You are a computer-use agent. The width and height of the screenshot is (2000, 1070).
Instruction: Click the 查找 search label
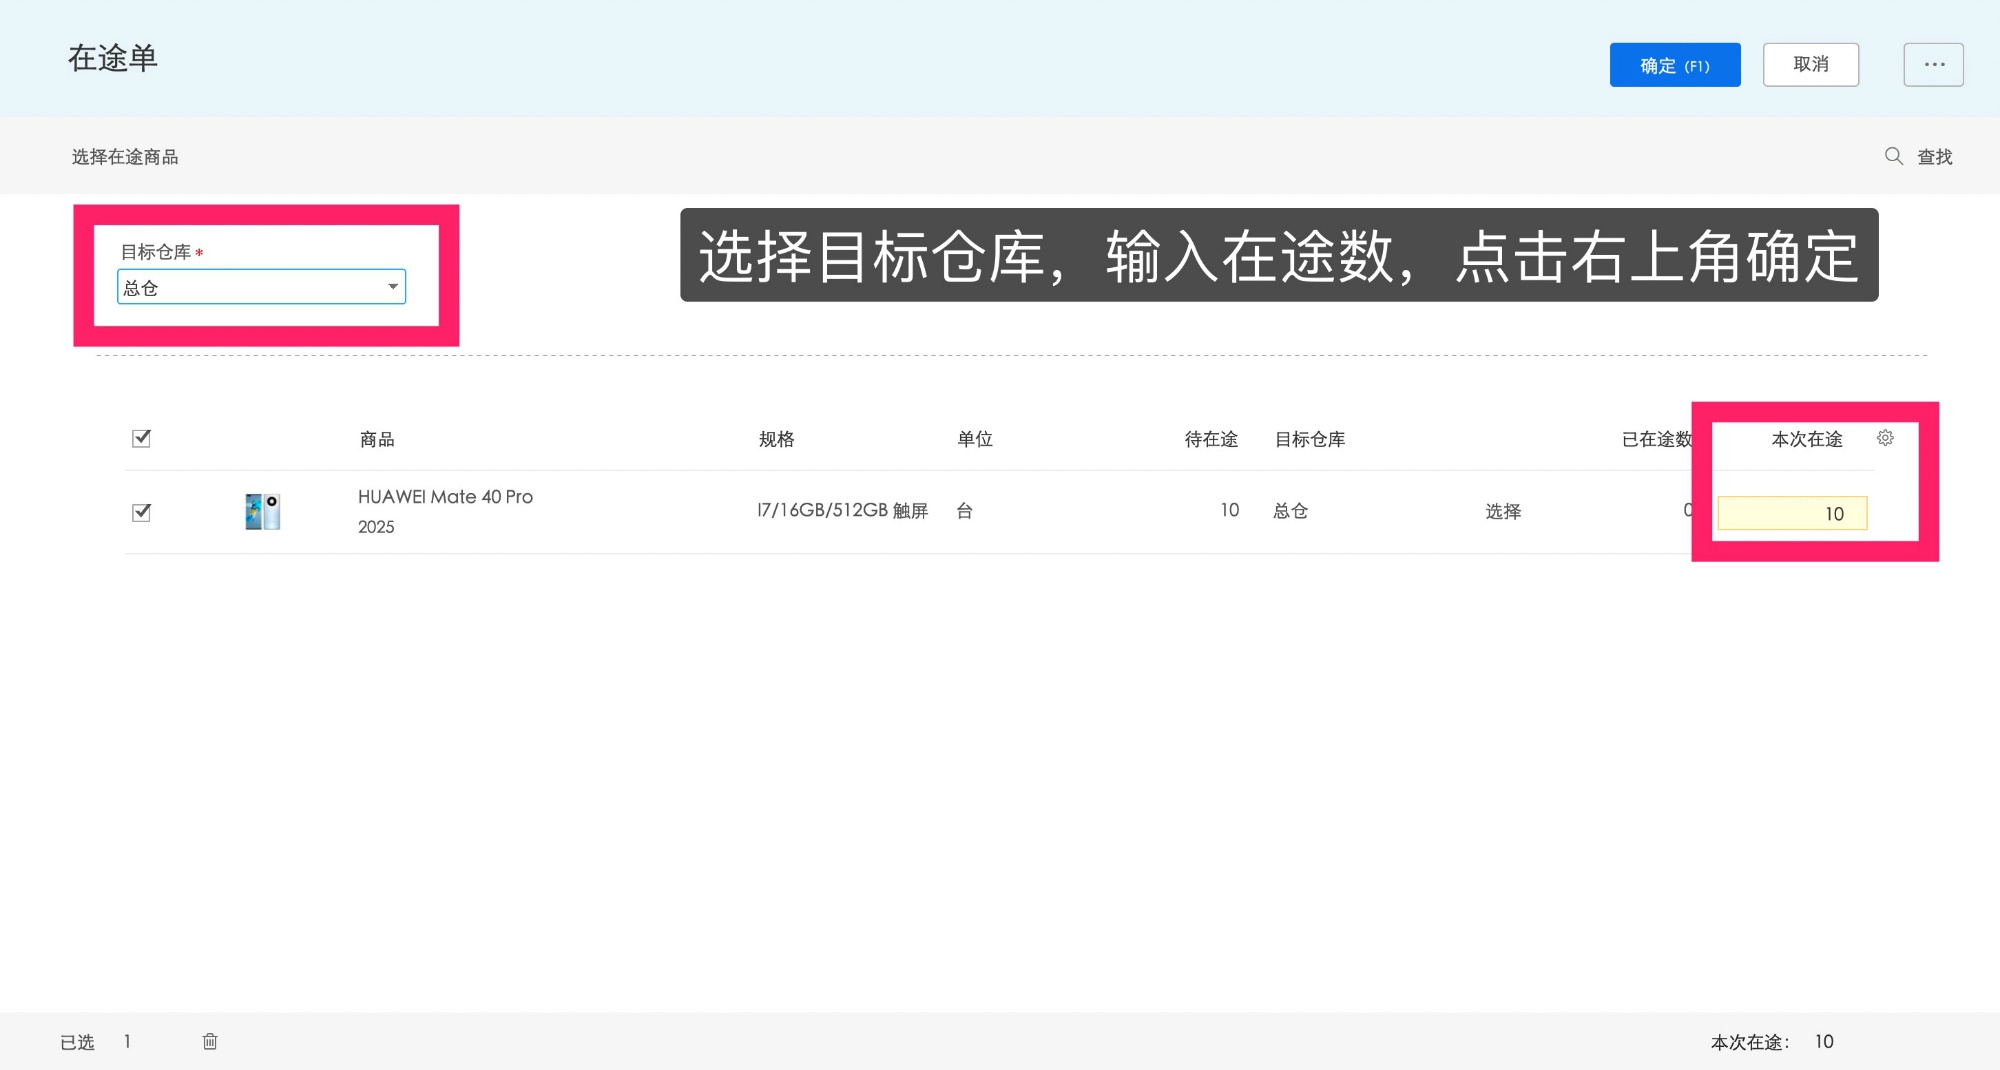1934,156
